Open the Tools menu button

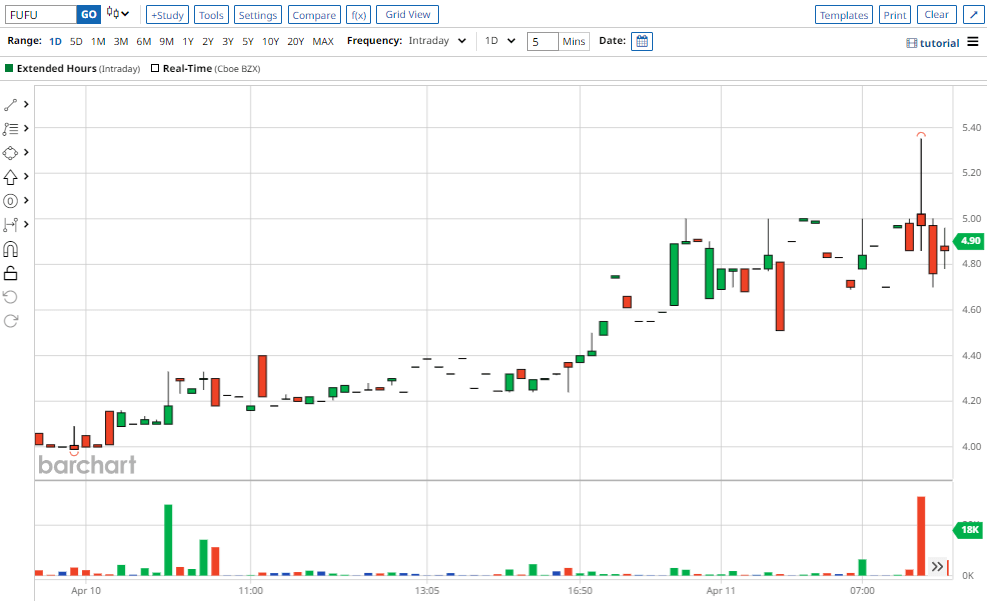coord(211,15)
